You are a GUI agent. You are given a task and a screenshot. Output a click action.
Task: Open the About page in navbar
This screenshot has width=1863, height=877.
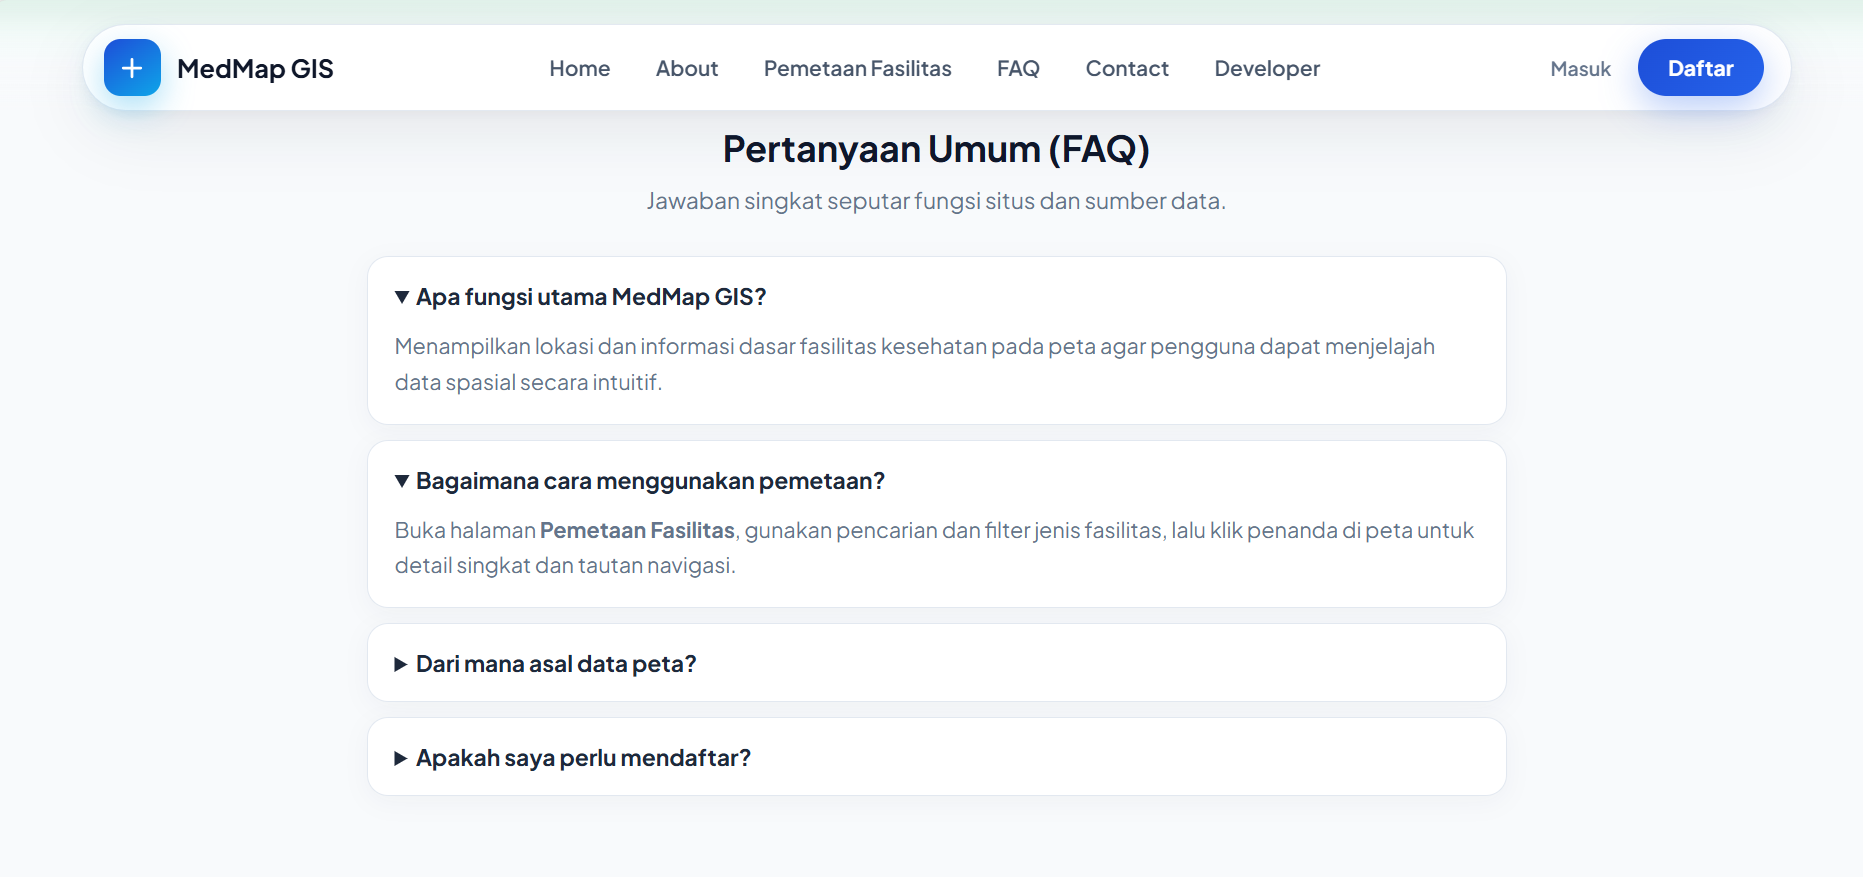coord(687,69)
